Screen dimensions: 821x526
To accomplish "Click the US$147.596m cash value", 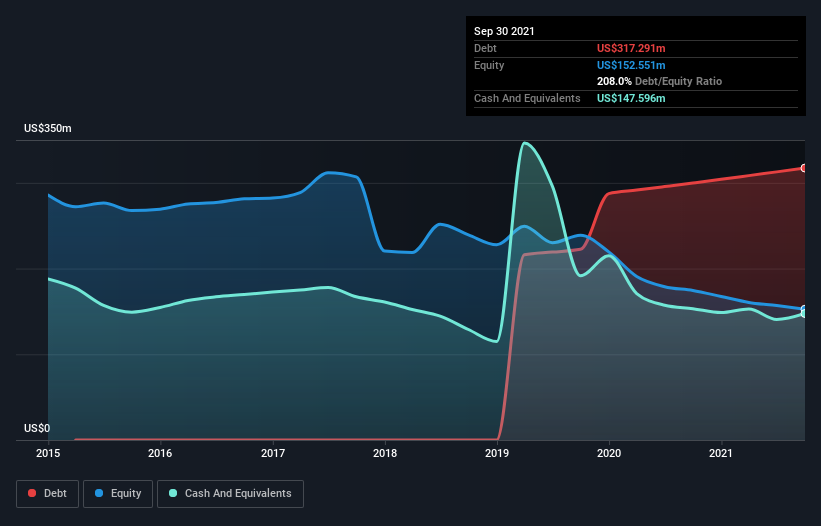I will pyautogui.click(x=631, y=98).
